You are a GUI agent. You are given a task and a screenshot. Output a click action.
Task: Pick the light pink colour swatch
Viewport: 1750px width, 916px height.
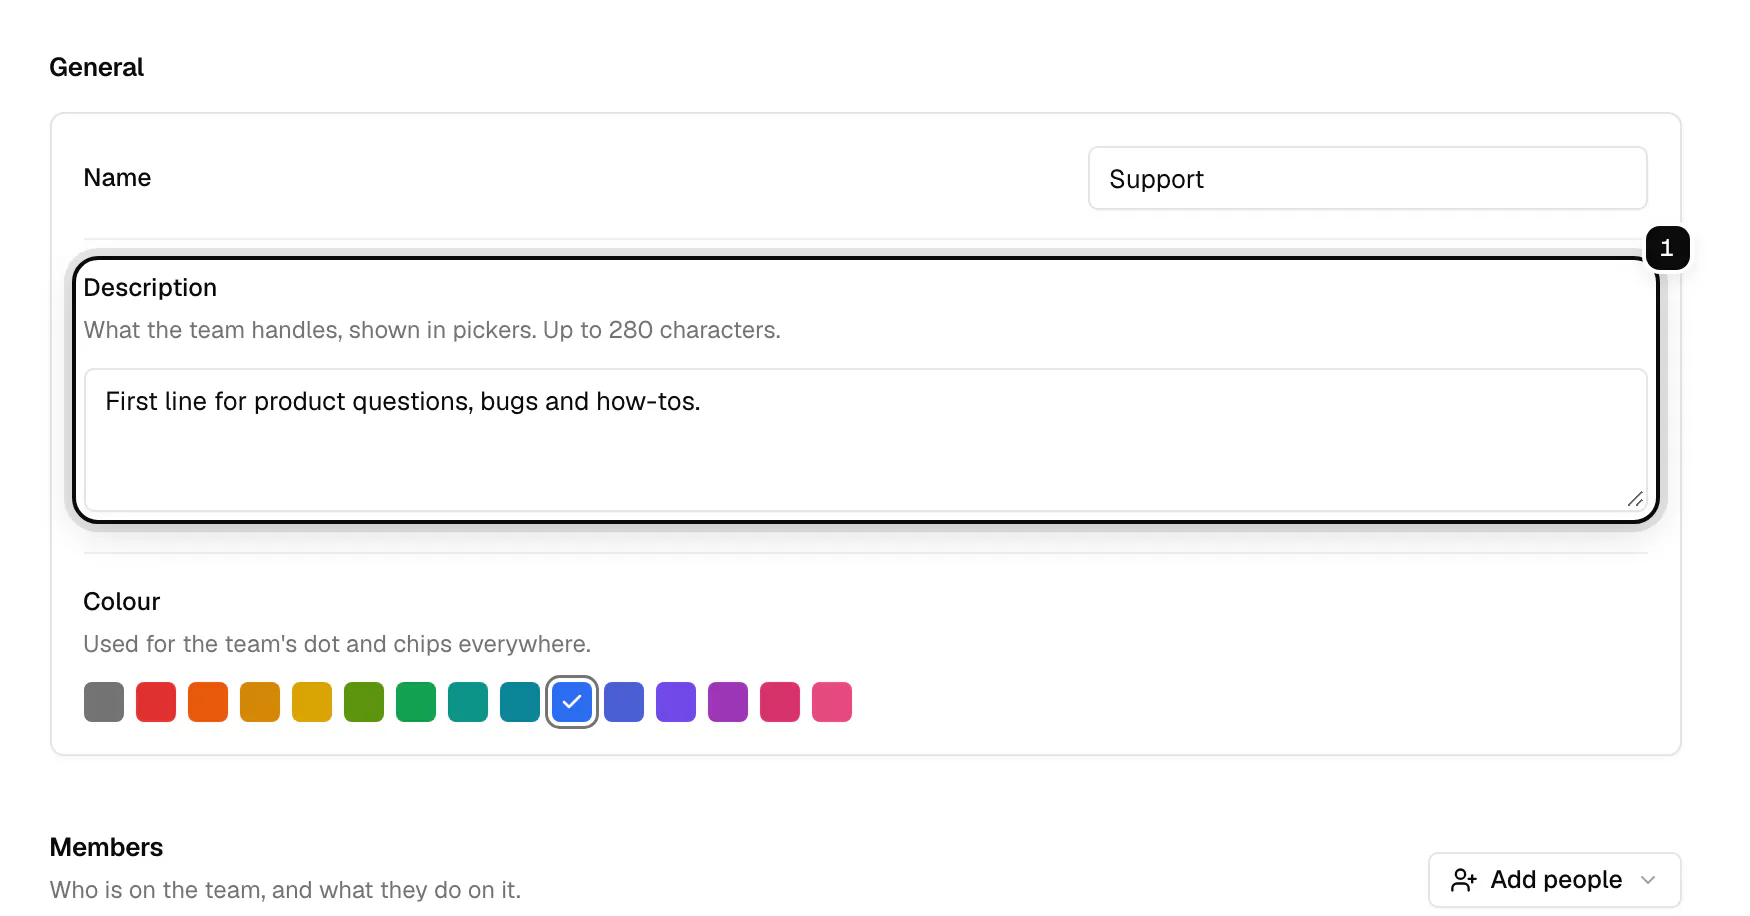click(x=832, y=702)
